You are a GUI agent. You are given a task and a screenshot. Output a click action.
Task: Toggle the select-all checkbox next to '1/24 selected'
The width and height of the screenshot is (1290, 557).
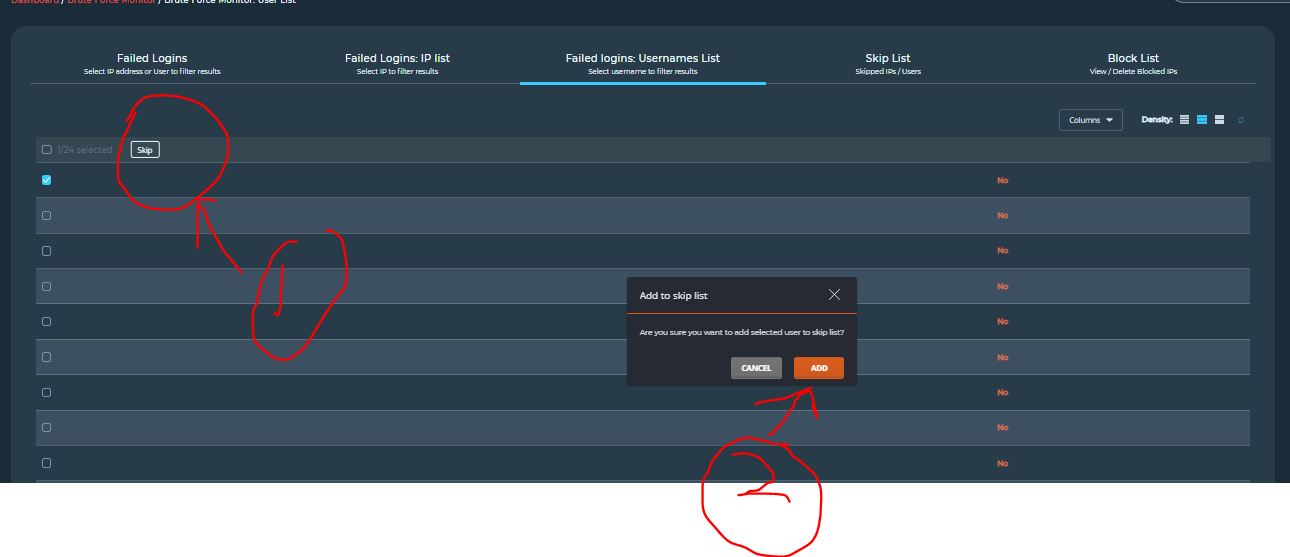coord(46,150)
